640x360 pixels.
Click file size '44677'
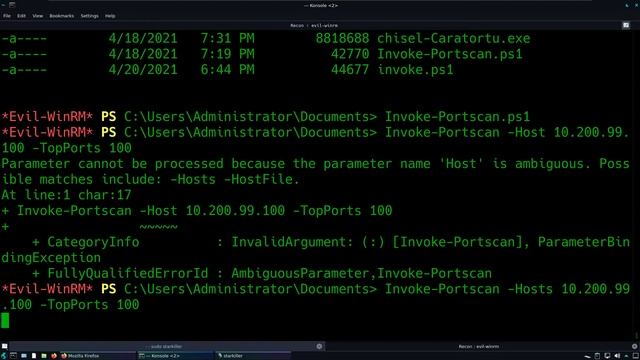(350, 69)
